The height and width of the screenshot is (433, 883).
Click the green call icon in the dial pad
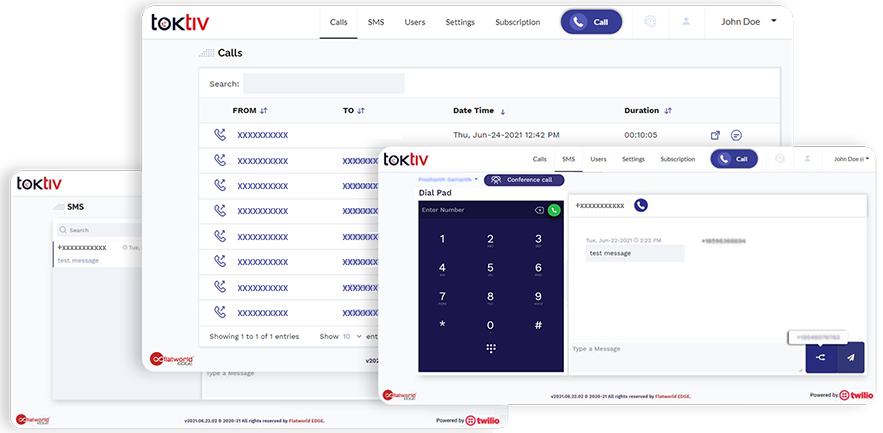click(554, 210)
